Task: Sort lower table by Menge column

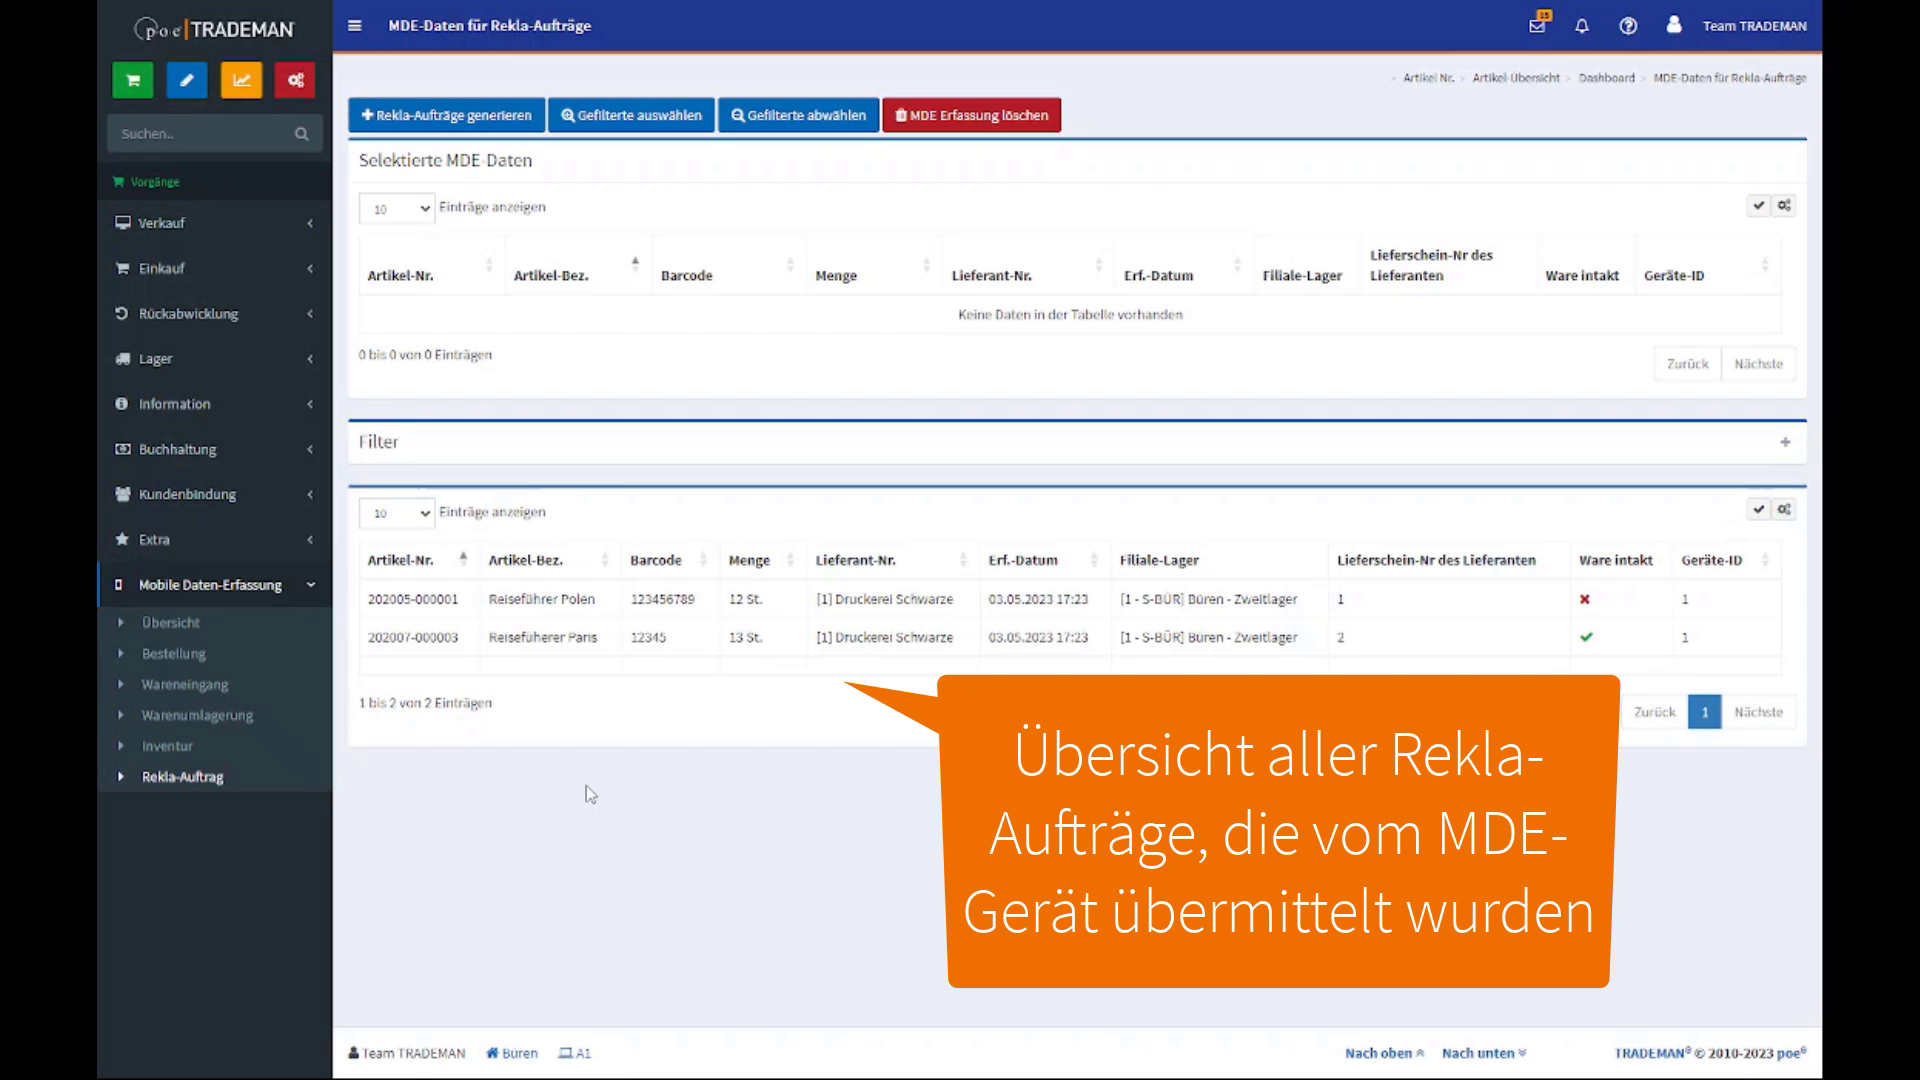Action: tap(762, 560)
